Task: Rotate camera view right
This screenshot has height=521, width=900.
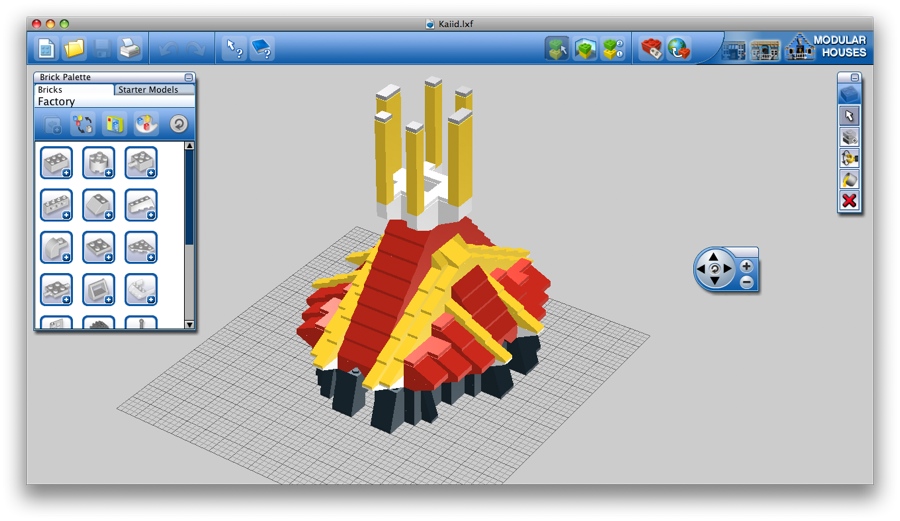Action: pos(727,268)
